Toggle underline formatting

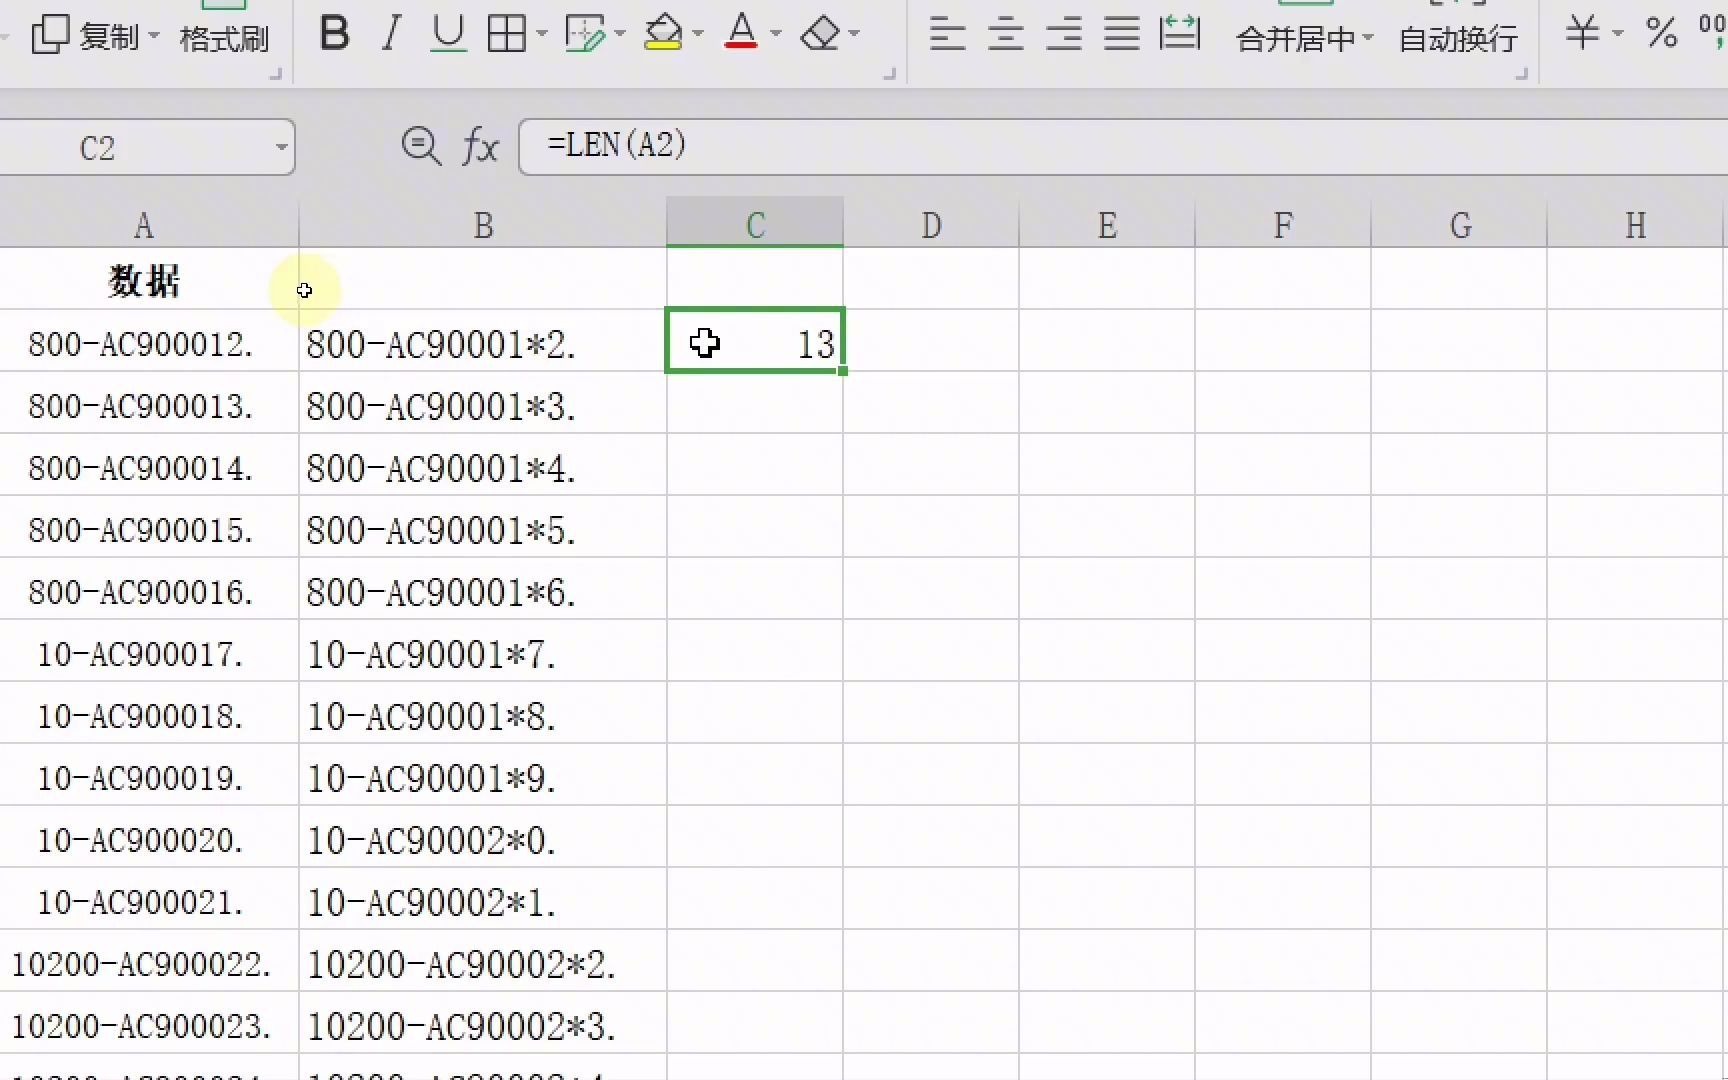point(448,34)
